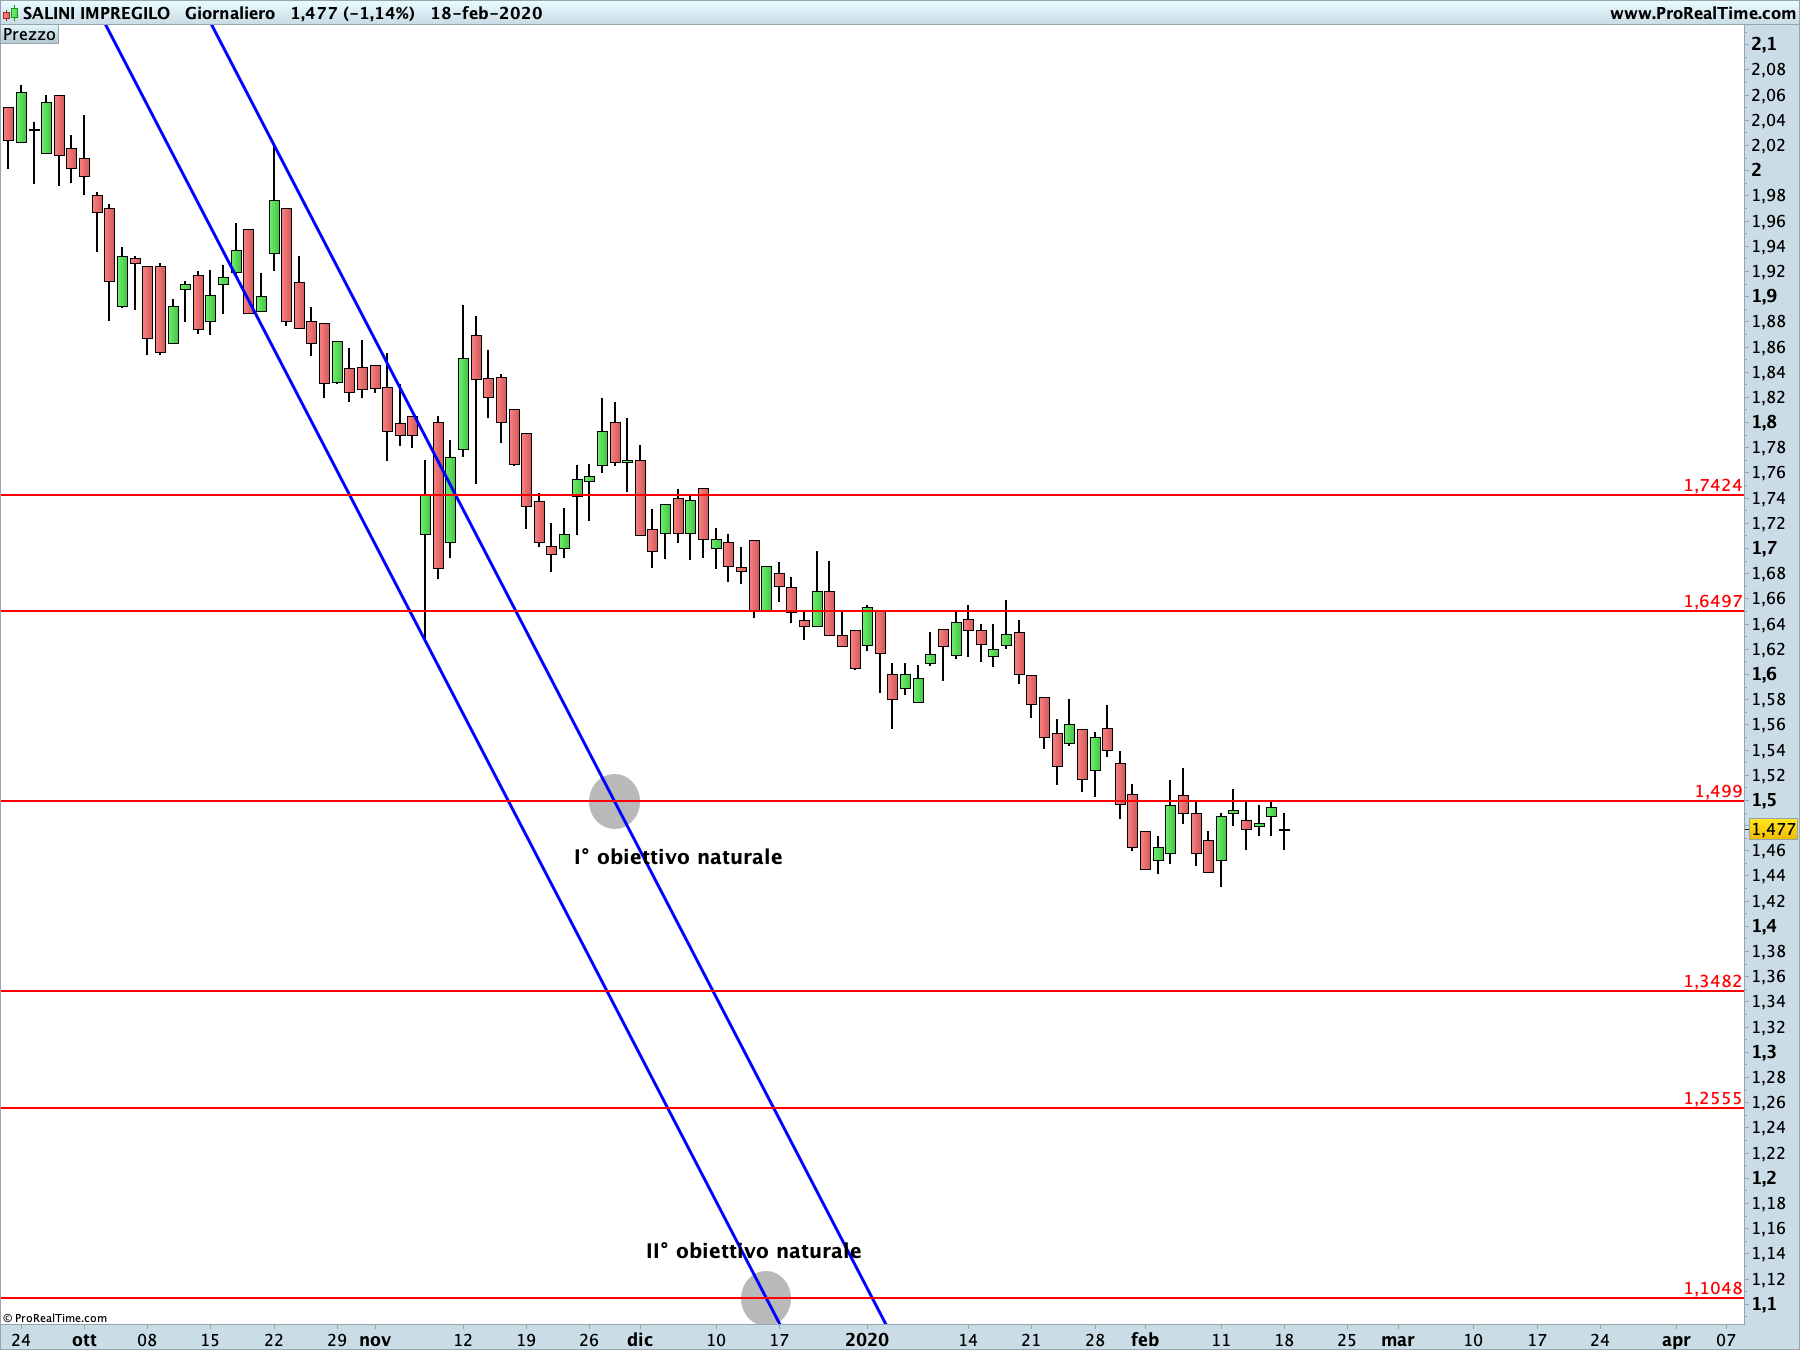
Task: Click the 1,2555 red level label
Action: point(1712,1098)
